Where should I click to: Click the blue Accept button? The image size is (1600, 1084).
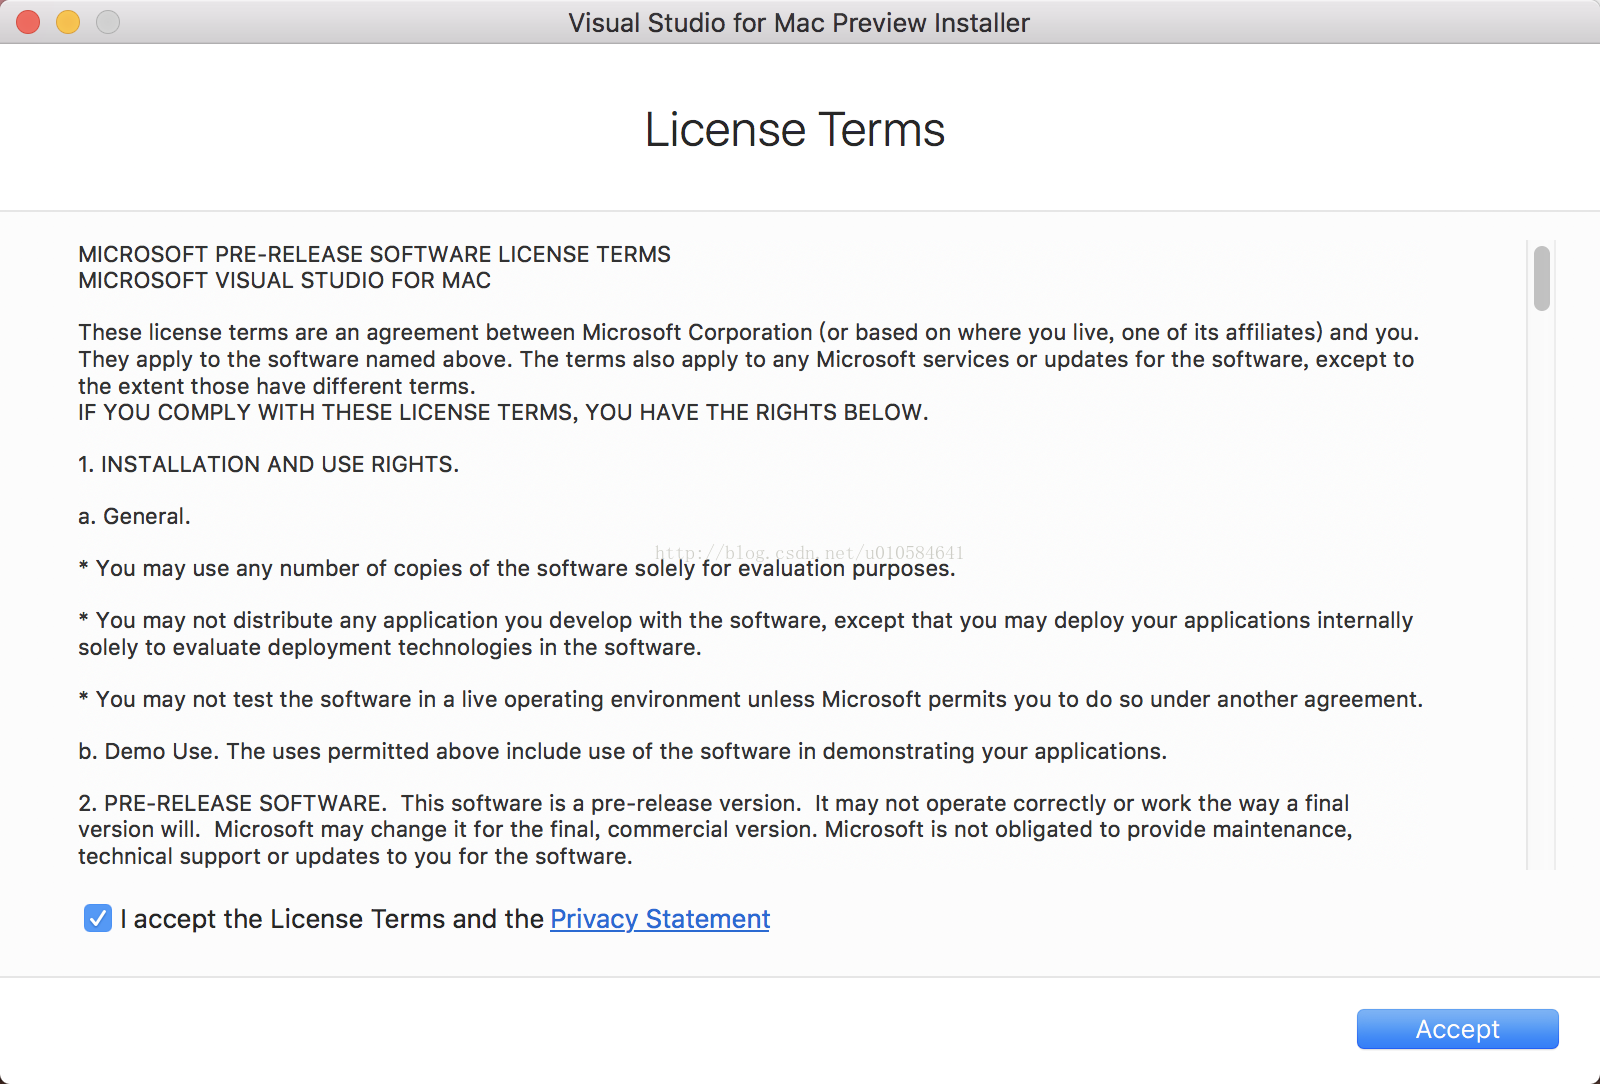click(x=1457, y=1029)
